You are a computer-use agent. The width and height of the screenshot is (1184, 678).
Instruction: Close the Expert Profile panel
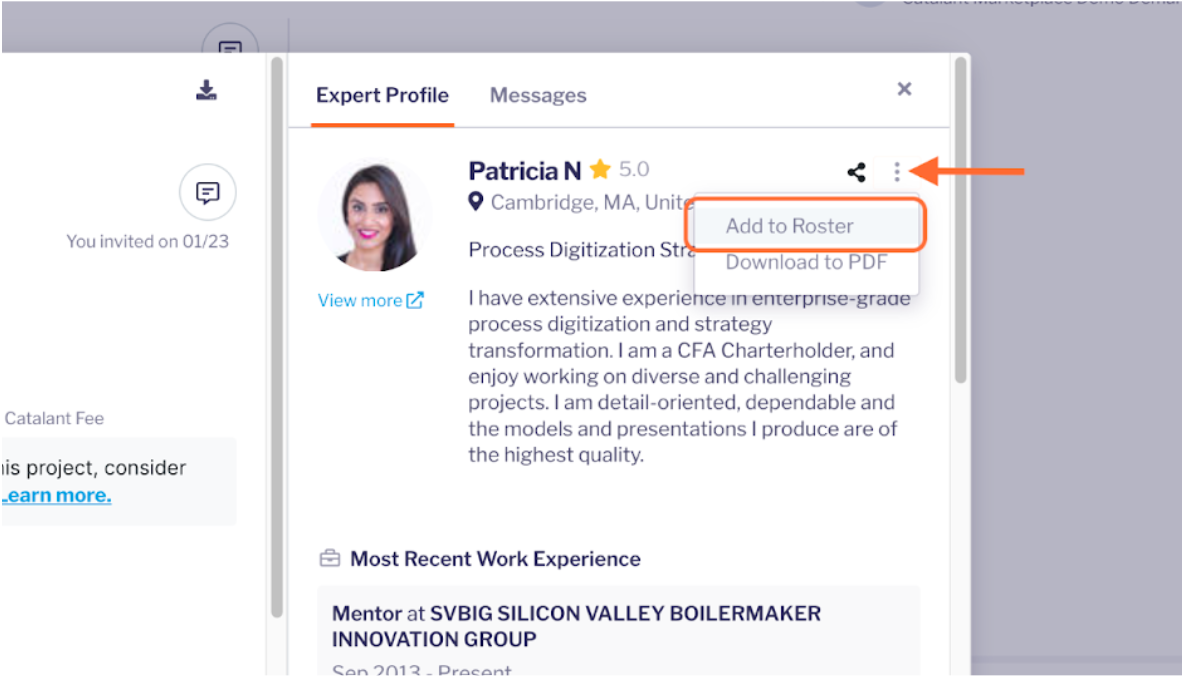[x=904, y=89]
